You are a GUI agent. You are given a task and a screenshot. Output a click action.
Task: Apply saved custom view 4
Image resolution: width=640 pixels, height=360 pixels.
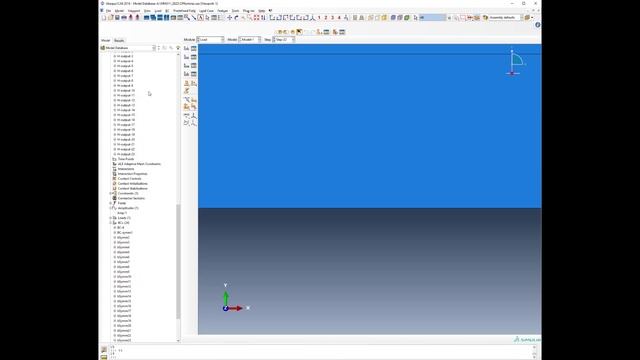339,18
